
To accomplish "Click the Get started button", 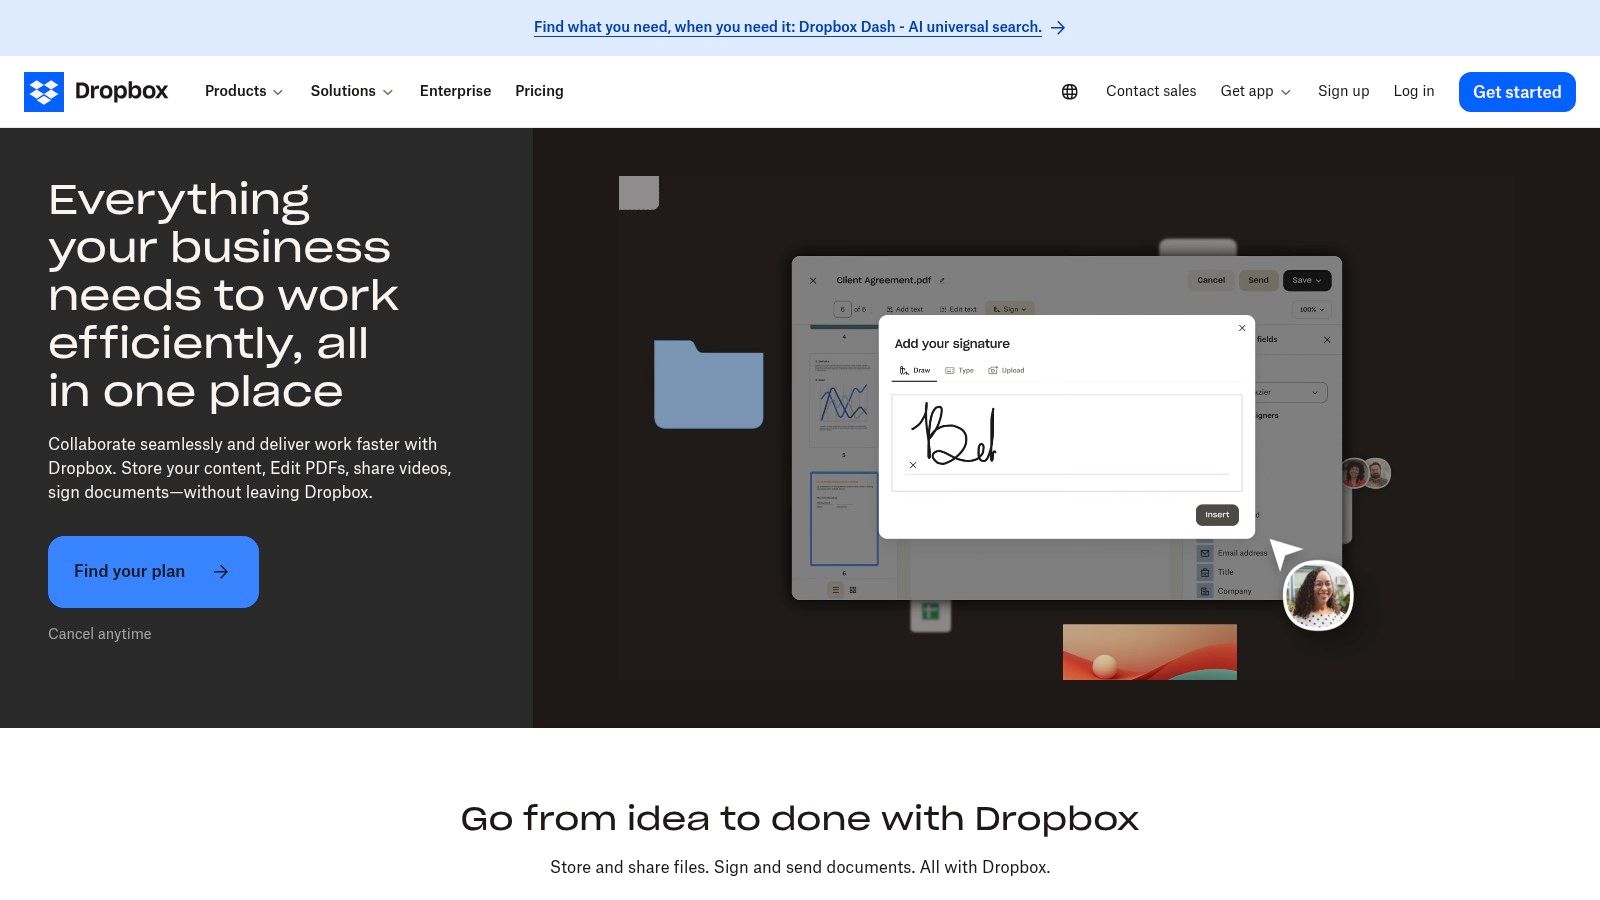I will coord(1517,92).
